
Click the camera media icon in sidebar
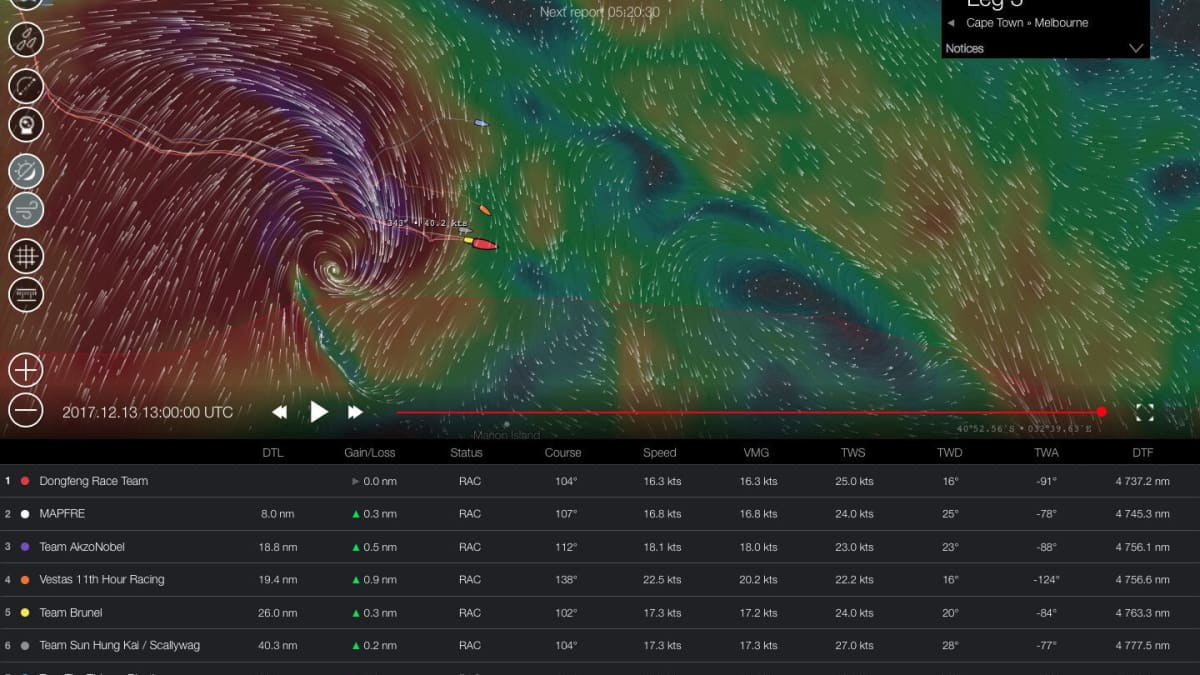[25, 125]
